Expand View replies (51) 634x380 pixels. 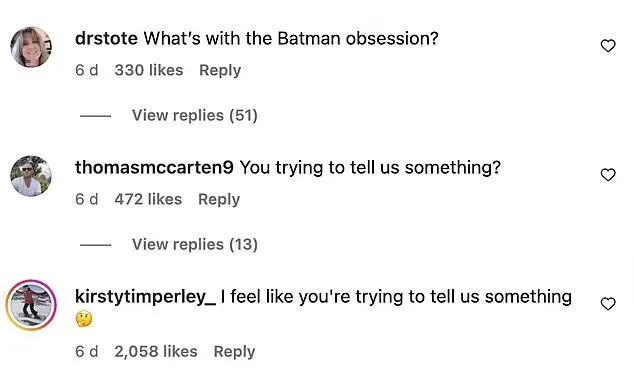pos(194,116)
